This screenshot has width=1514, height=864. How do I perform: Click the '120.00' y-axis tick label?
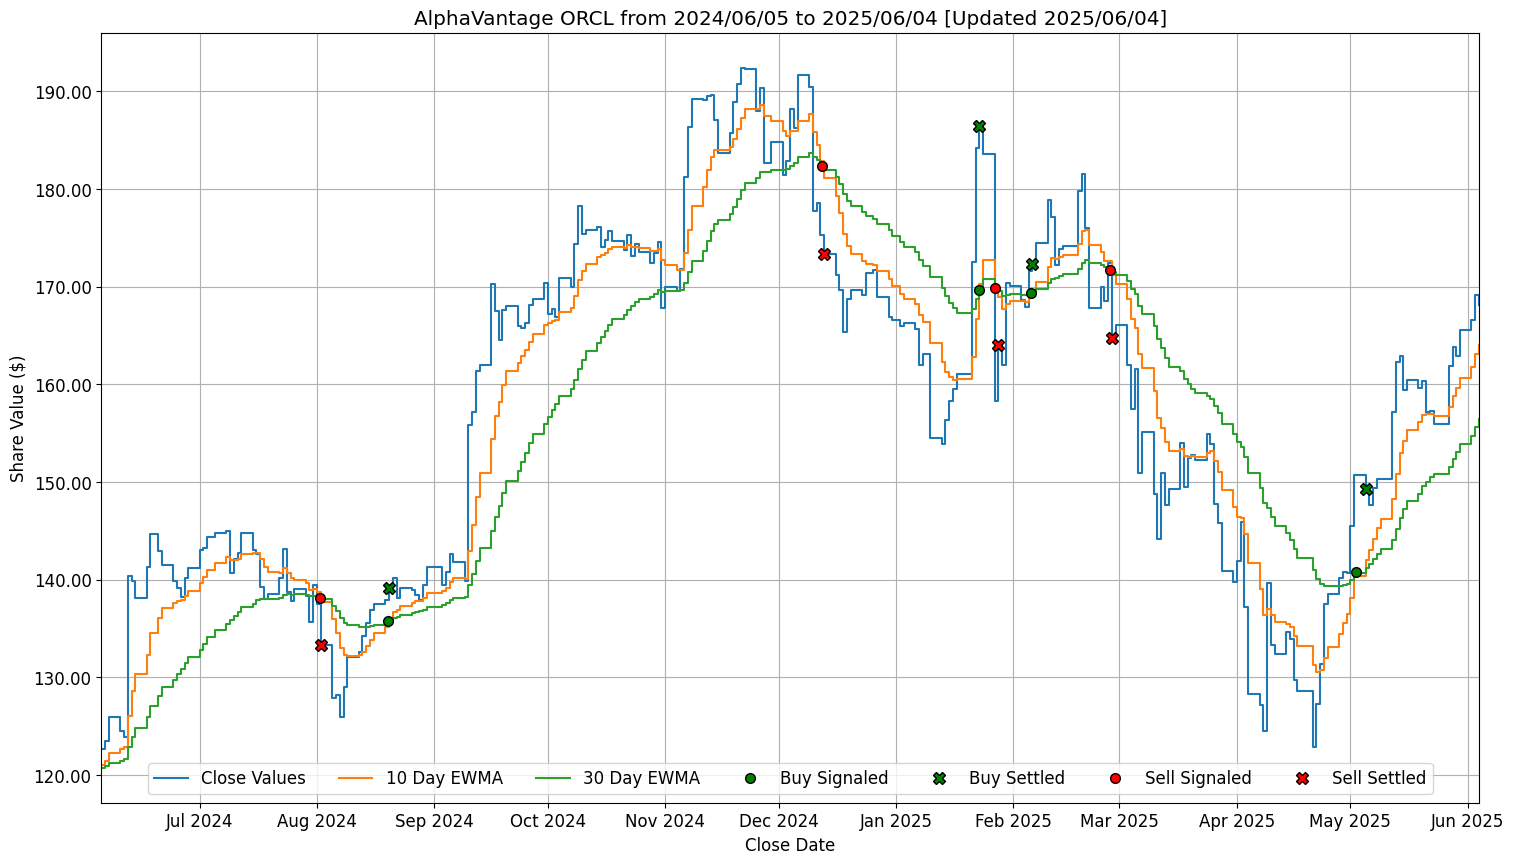point(63,776)
